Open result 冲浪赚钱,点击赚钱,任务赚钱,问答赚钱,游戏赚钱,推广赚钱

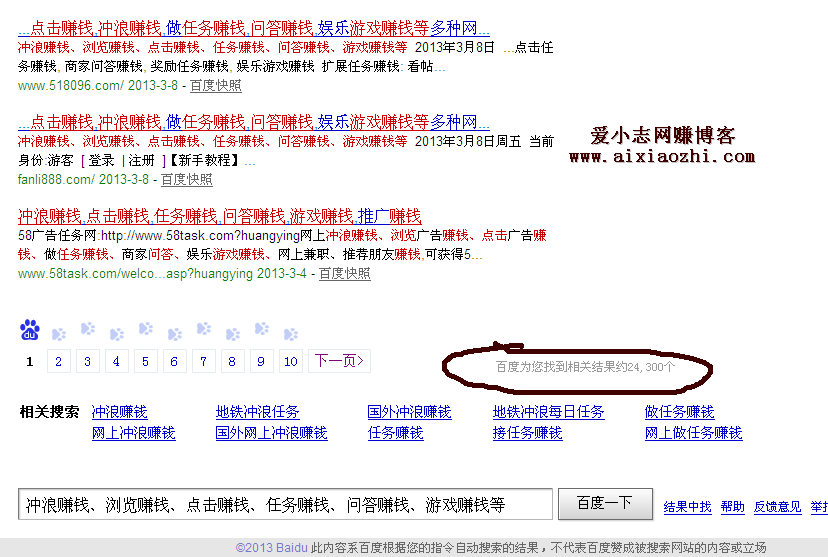[x=220, y=216]
